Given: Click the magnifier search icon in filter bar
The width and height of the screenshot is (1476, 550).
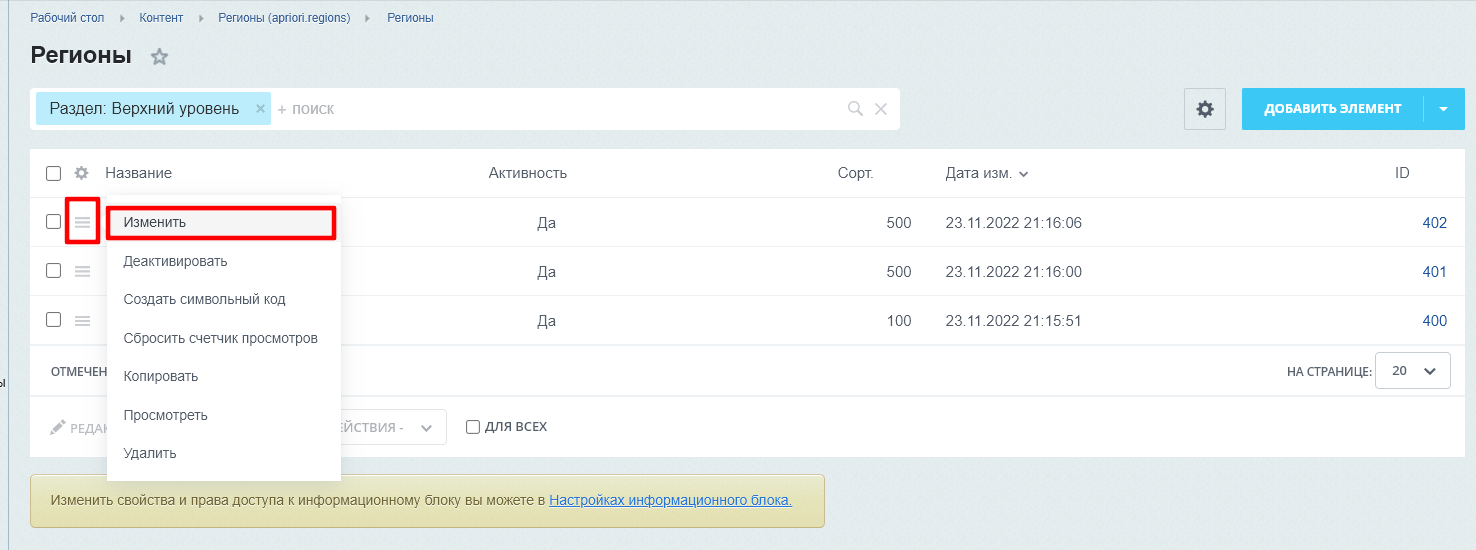Looking at the screenshot, I should click(x=855, y=109).
